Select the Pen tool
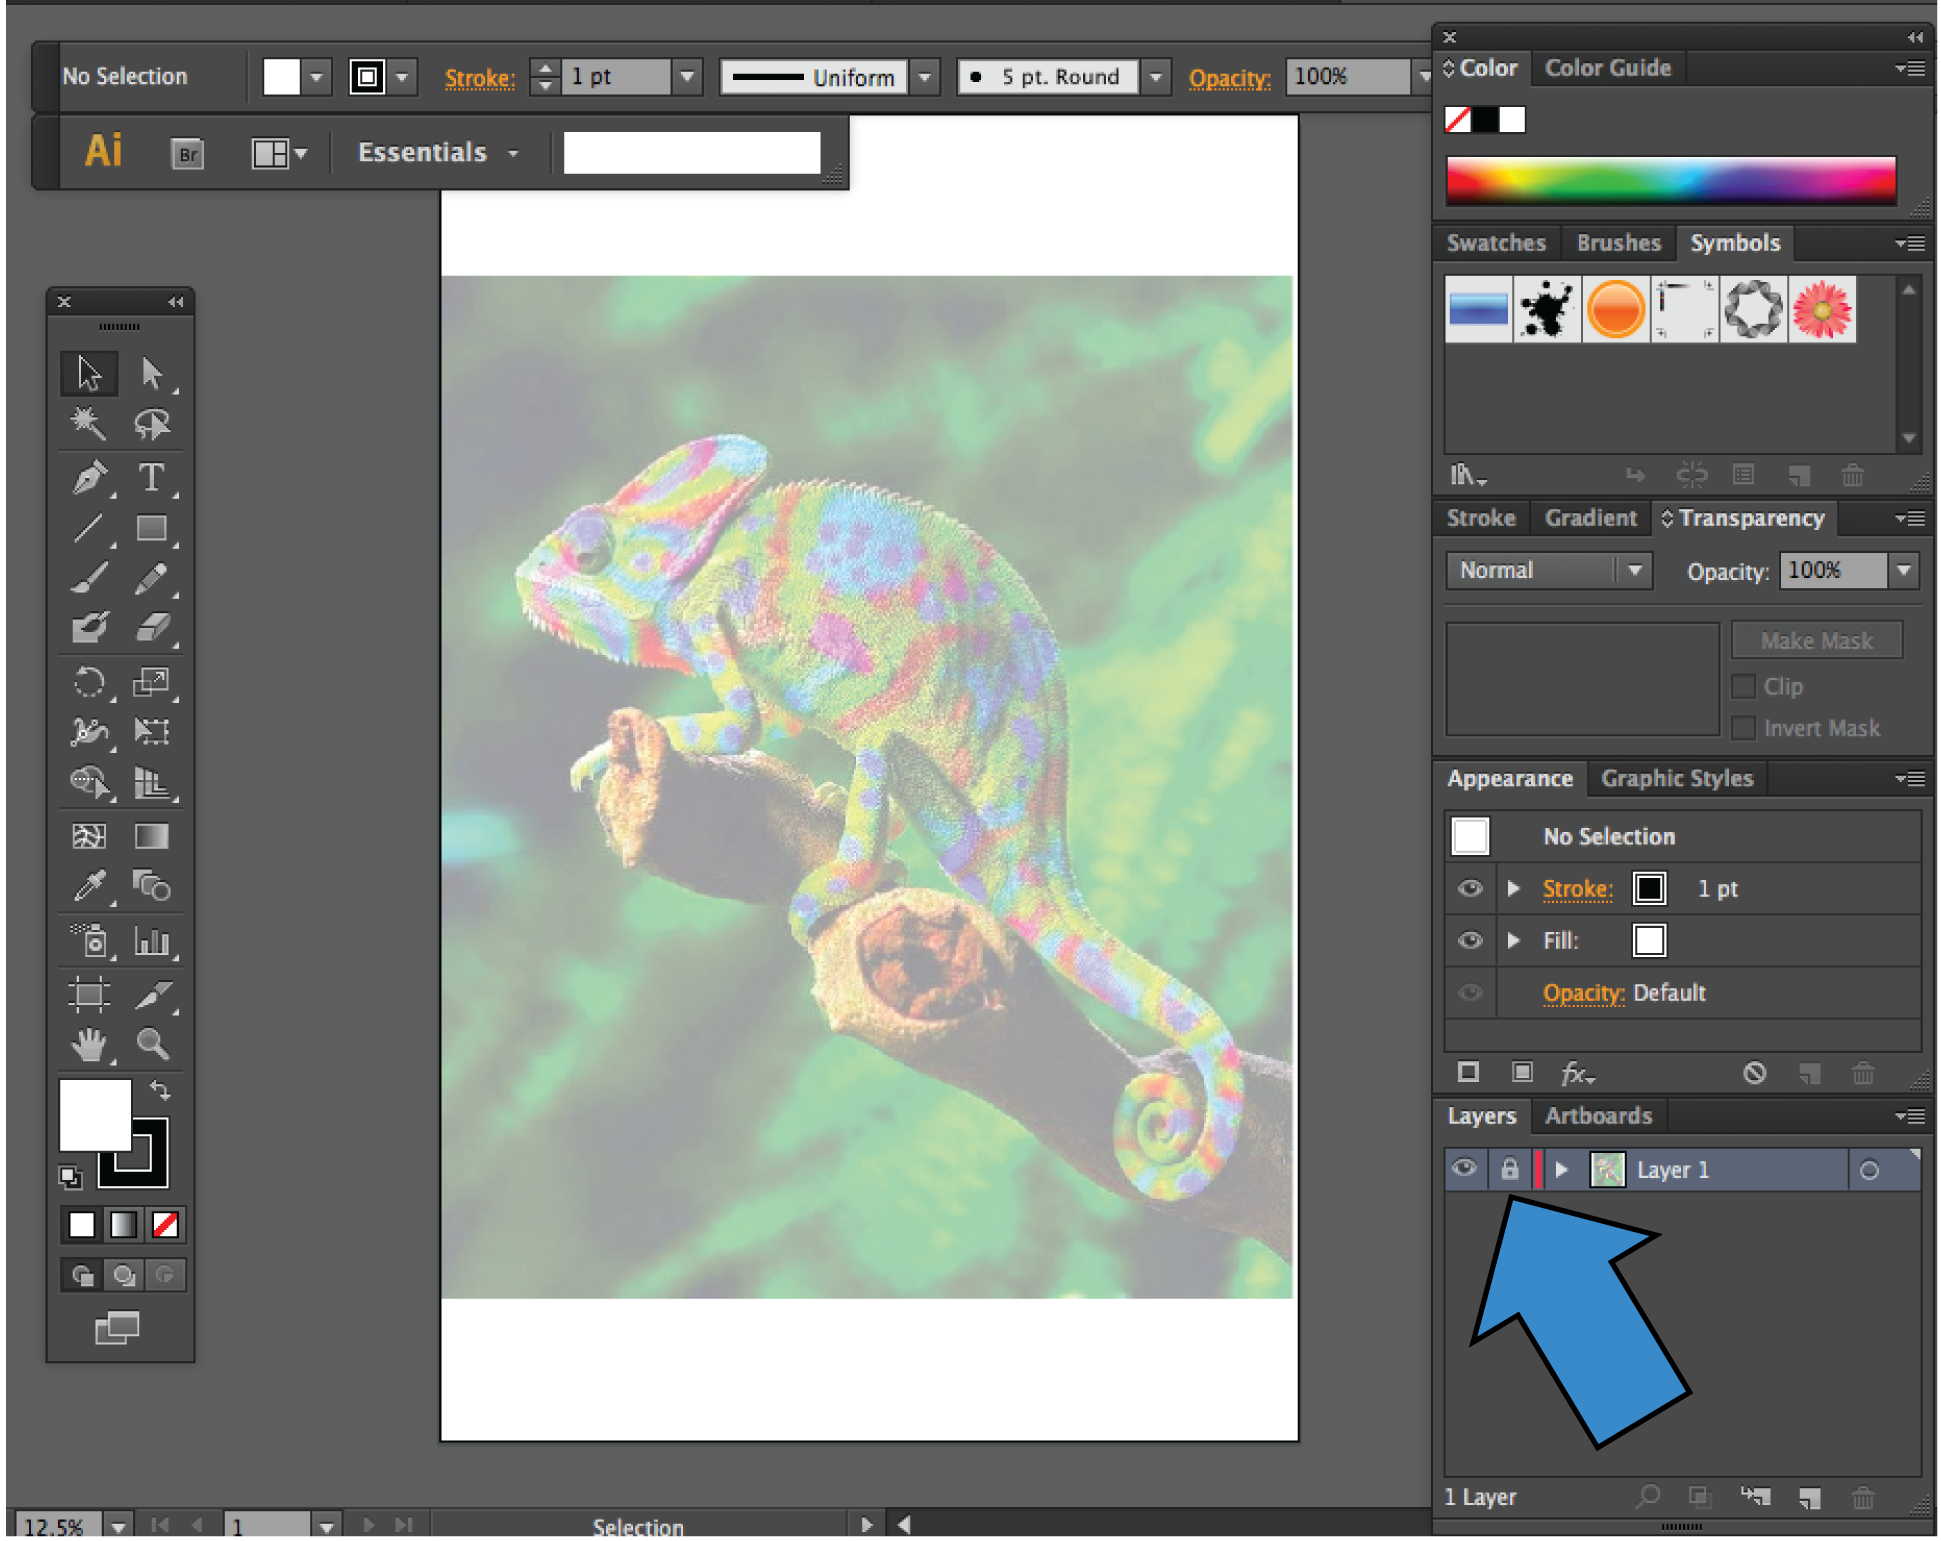Image resolution: width=1941 pixels, height=1541 pixels. (89, 477)
